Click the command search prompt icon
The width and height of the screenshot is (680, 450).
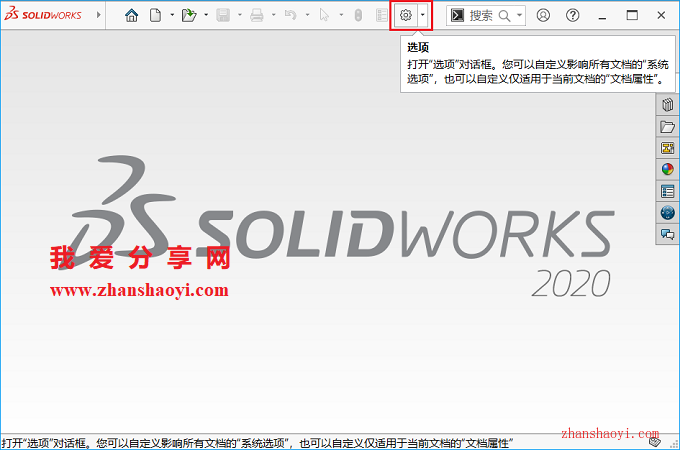458,16
